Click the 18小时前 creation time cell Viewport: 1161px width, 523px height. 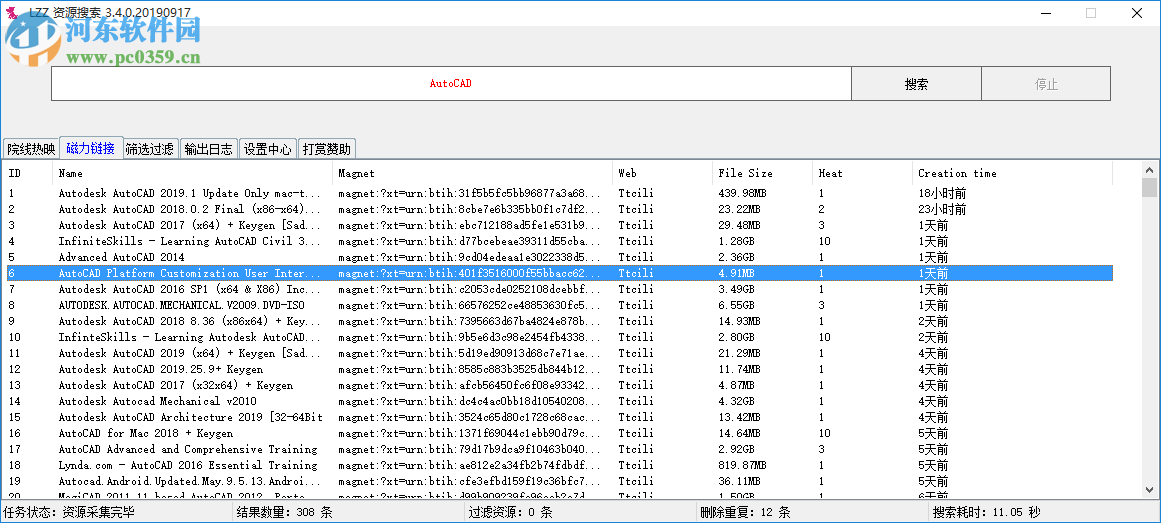[x=942, y=193]
